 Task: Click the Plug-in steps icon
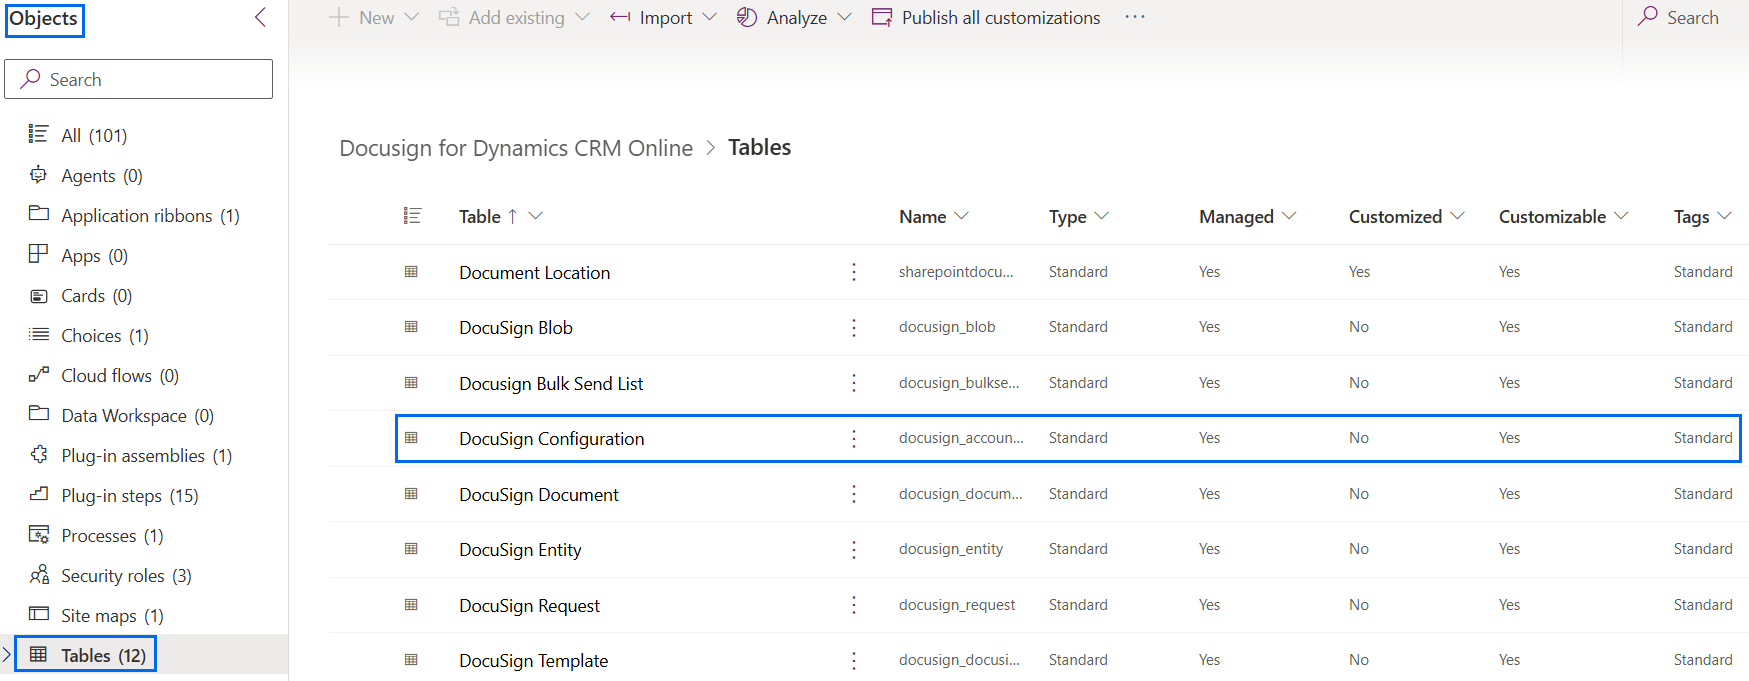(x=38, y=494)
